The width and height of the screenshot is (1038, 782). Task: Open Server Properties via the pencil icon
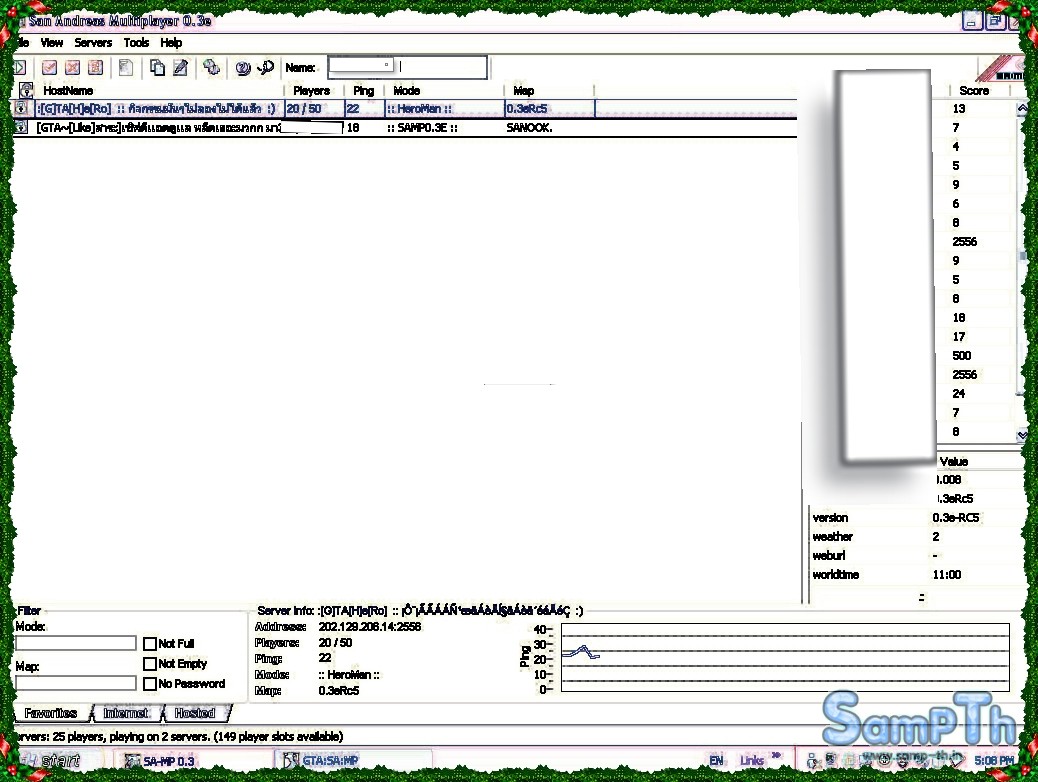(180, 67)
